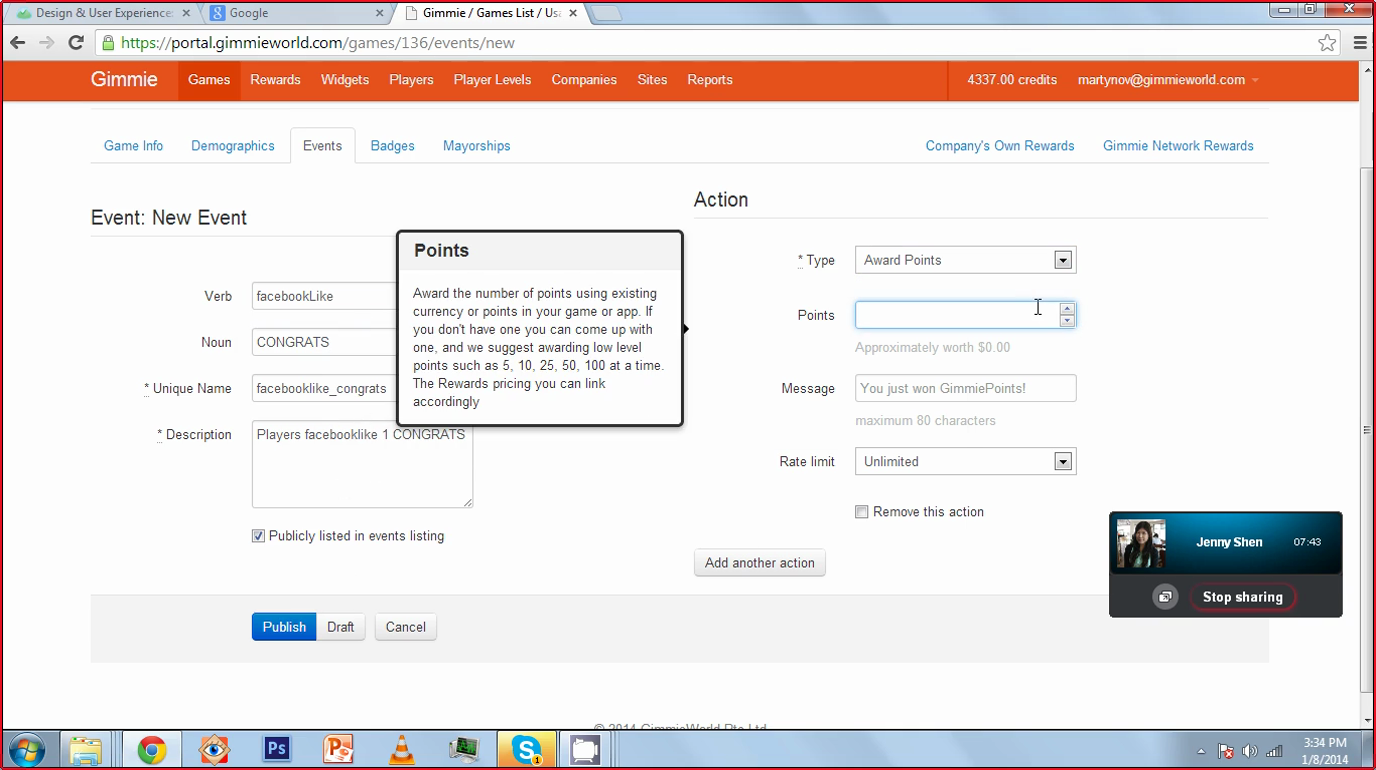Image resolution: width=1376 pixels, height=770 pixels.
Task: Focus the Description text area
Action: pos(362,464)
